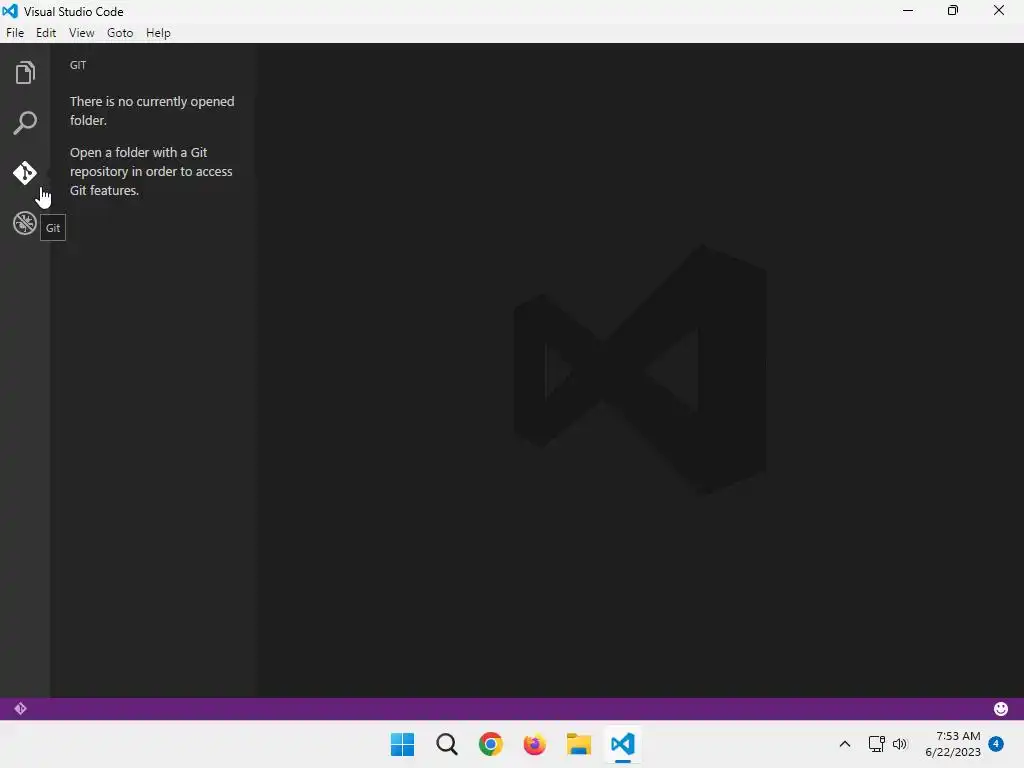
Task: Show hidden system tray icons
Action: coord(844,744)
